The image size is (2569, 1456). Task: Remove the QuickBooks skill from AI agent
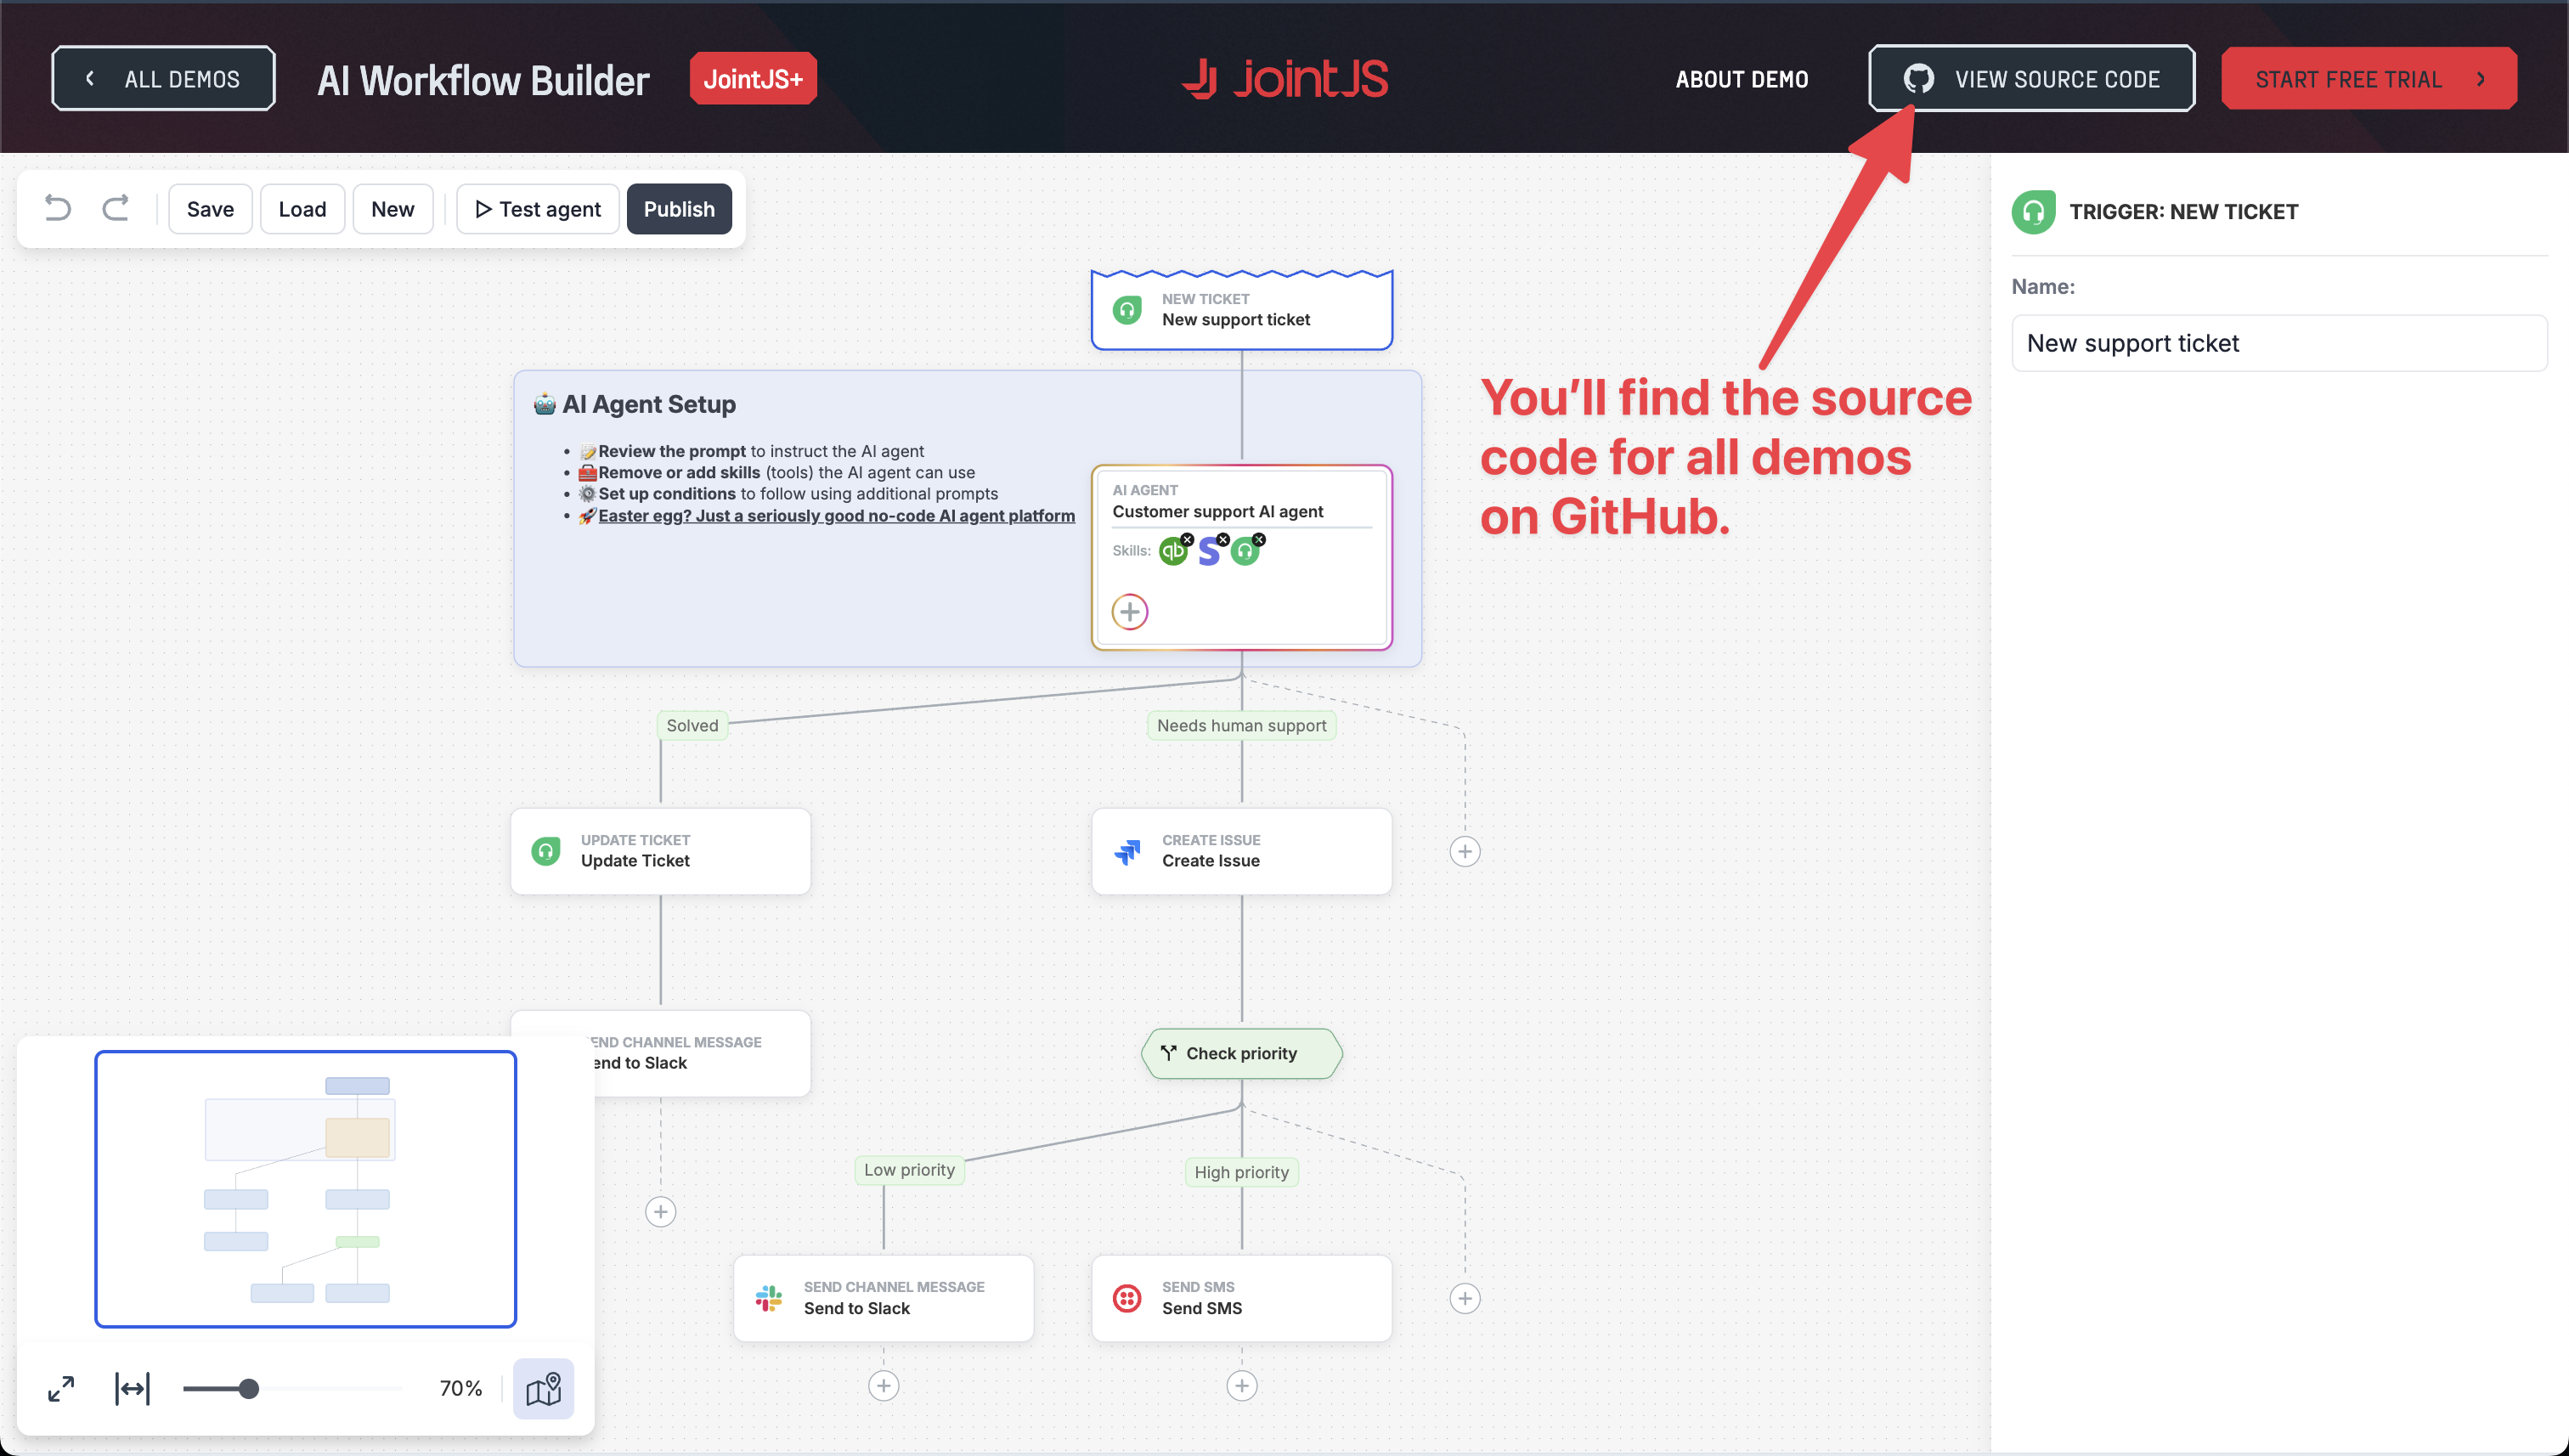pos(1187,540)
